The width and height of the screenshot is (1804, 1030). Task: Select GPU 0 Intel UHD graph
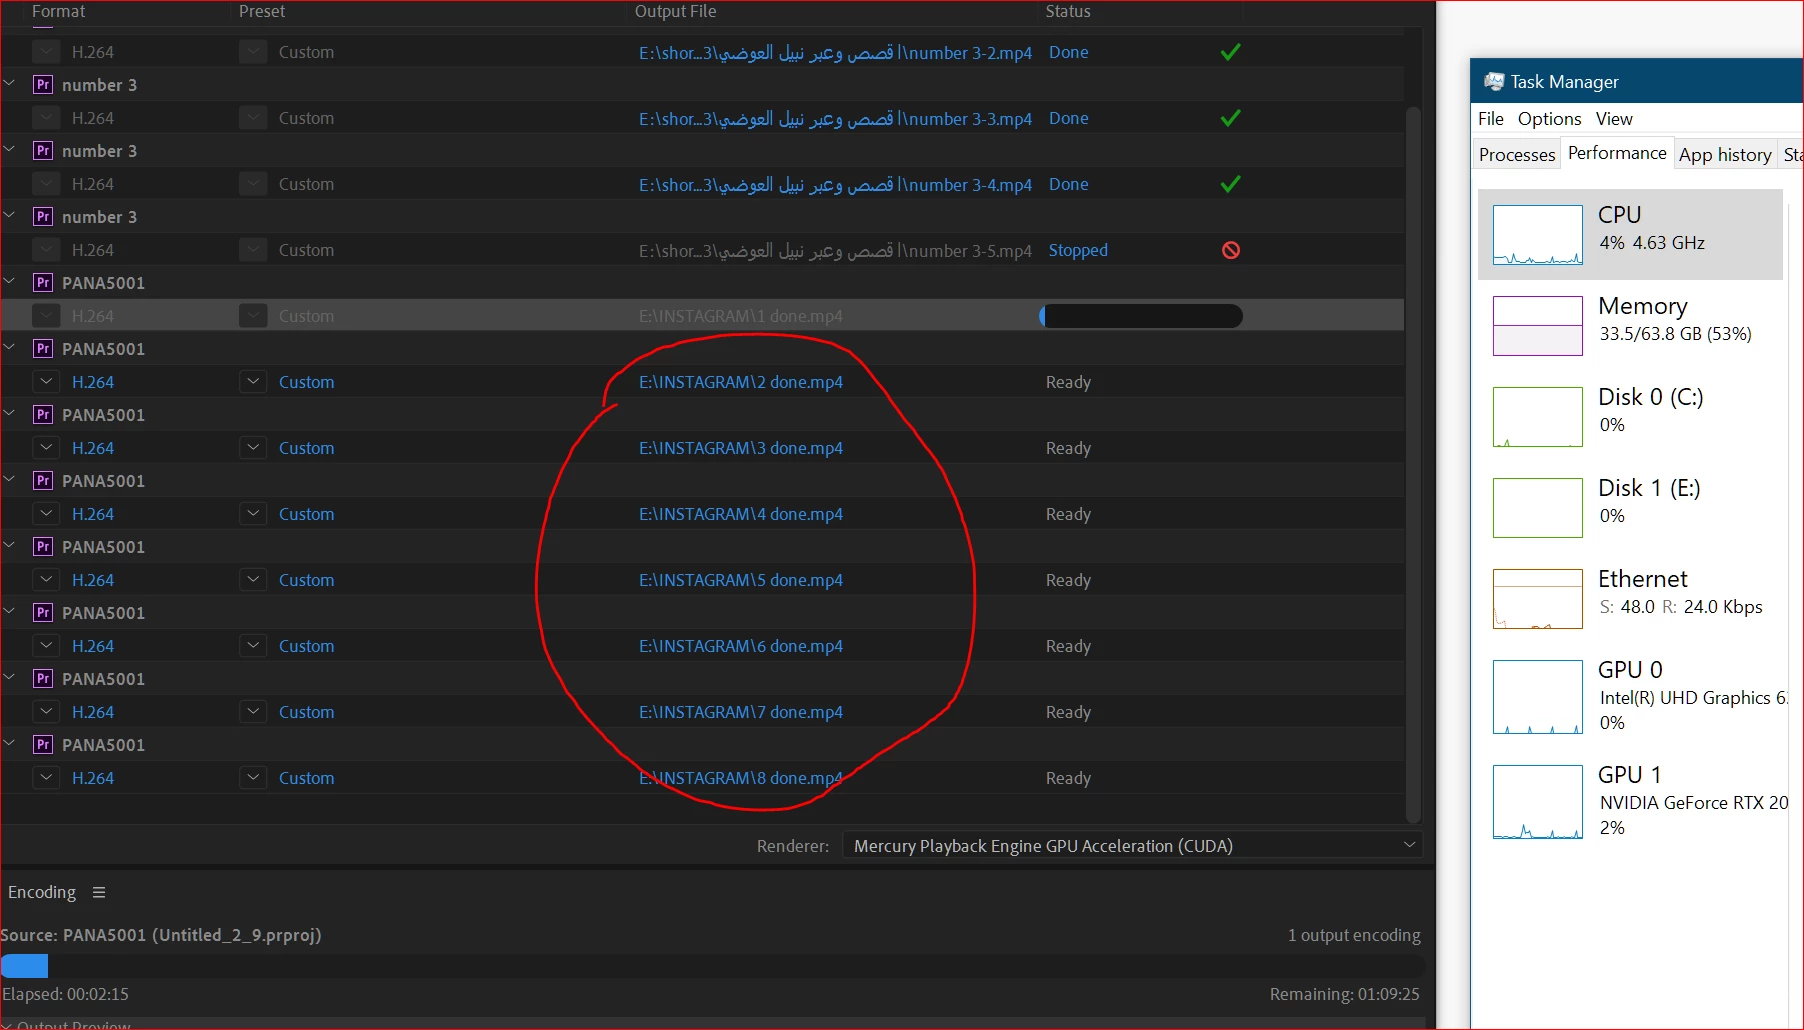(x=1537, y=696)
